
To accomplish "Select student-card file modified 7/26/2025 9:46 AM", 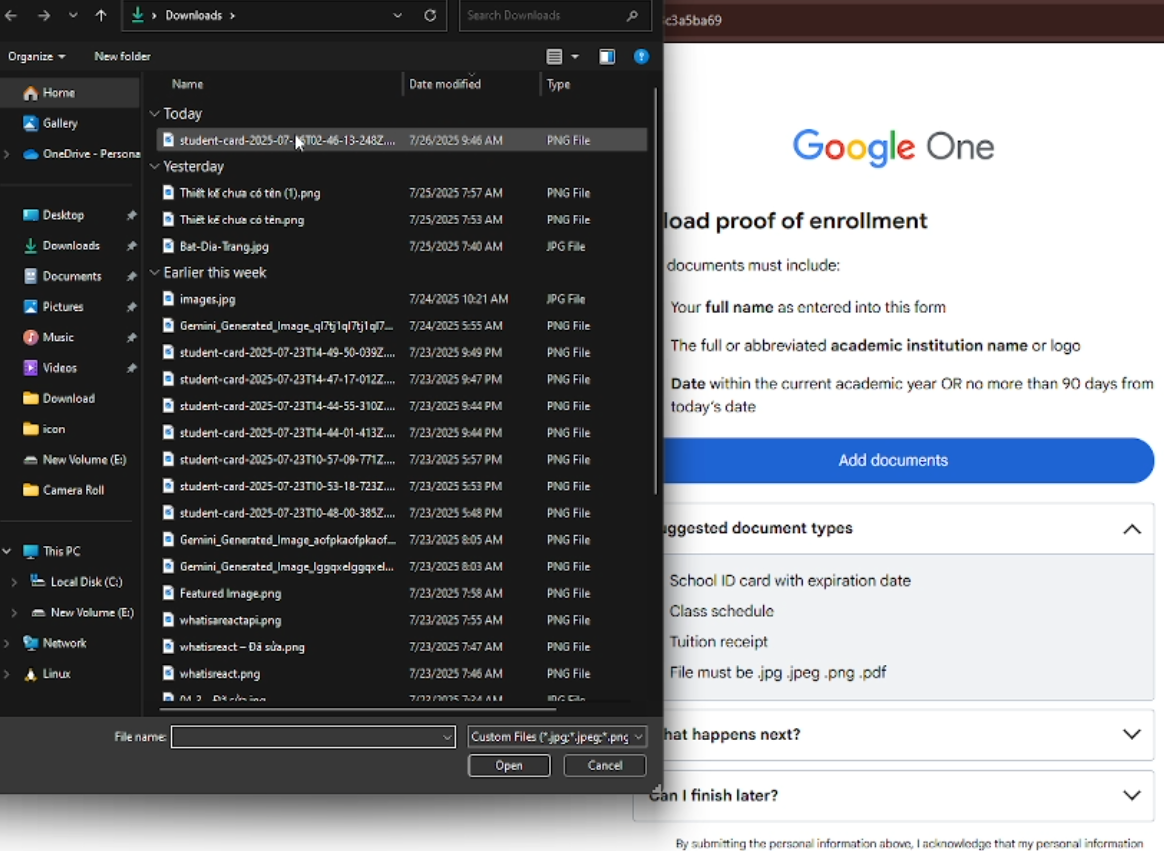I will click(402, 140).
